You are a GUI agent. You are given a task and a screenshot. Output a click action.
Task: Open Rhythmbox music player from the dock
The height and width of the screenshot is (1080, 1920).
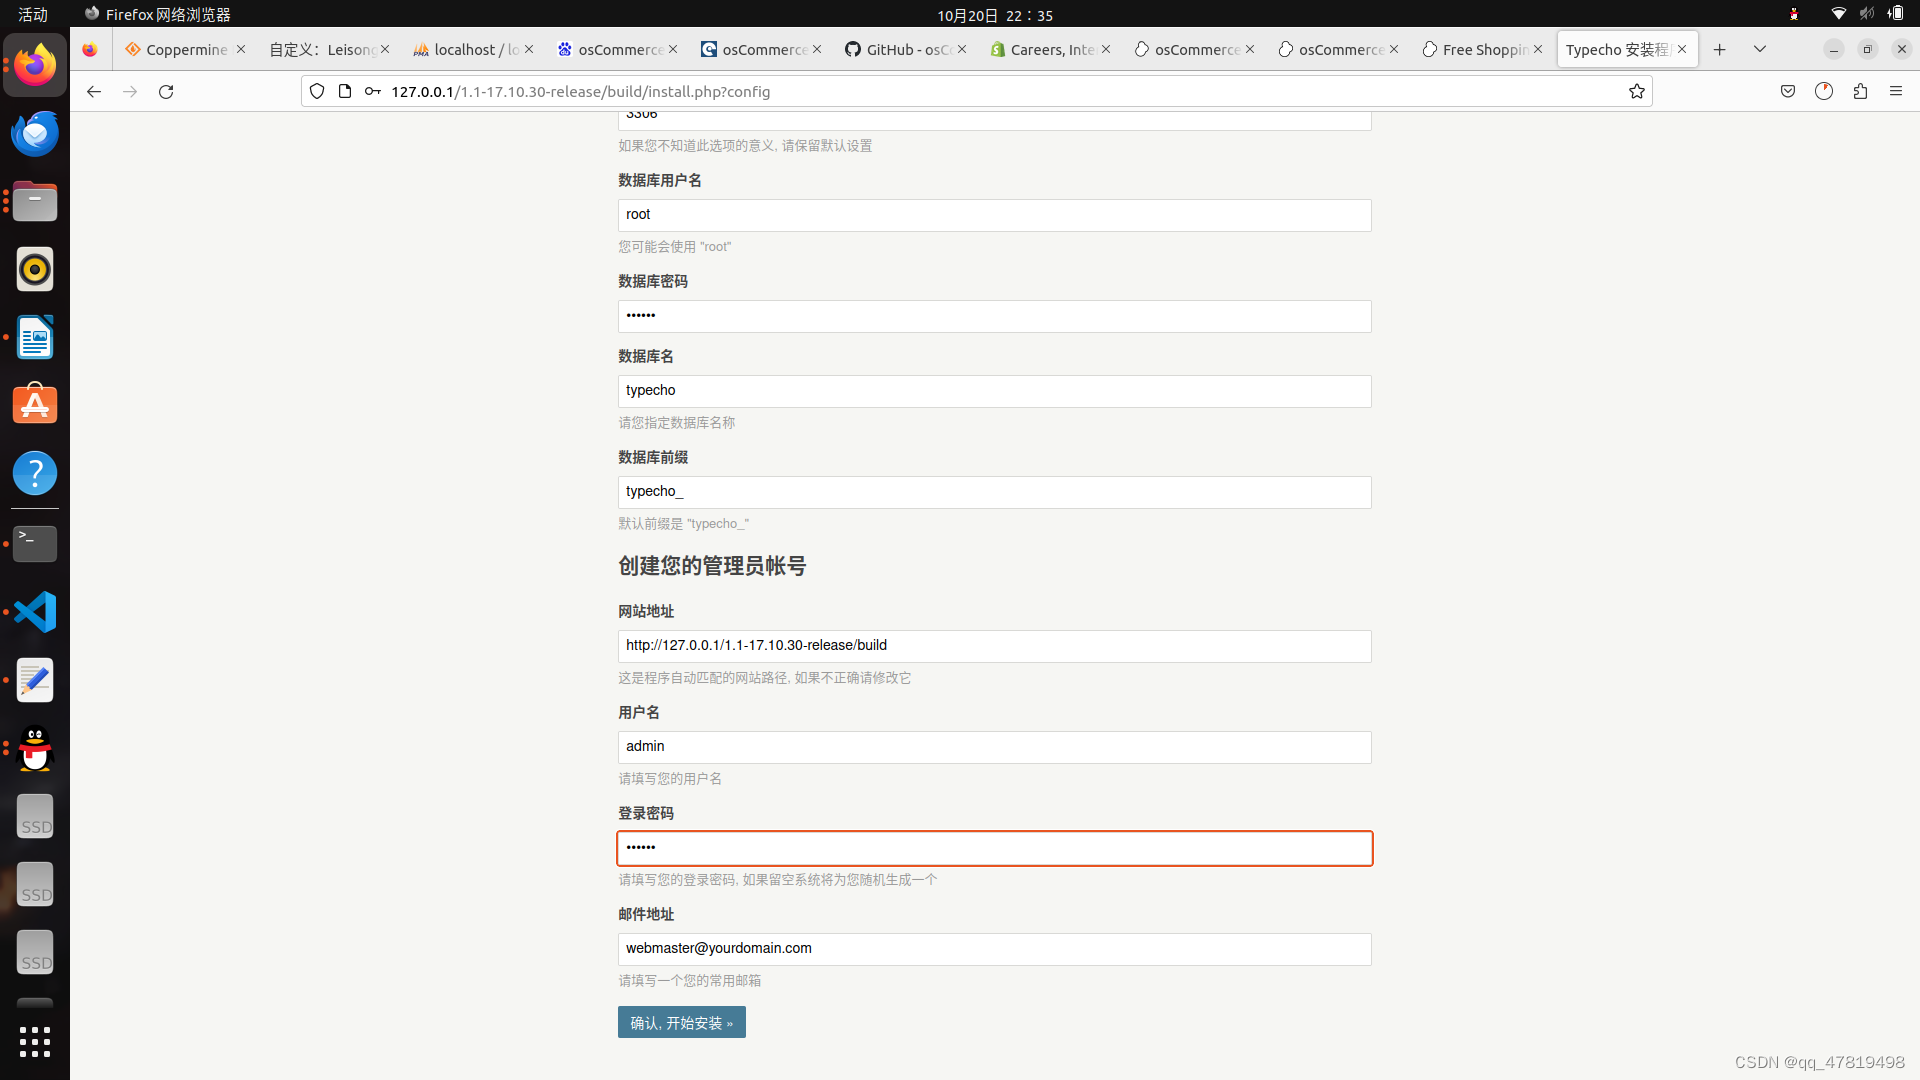click(35, 269)
